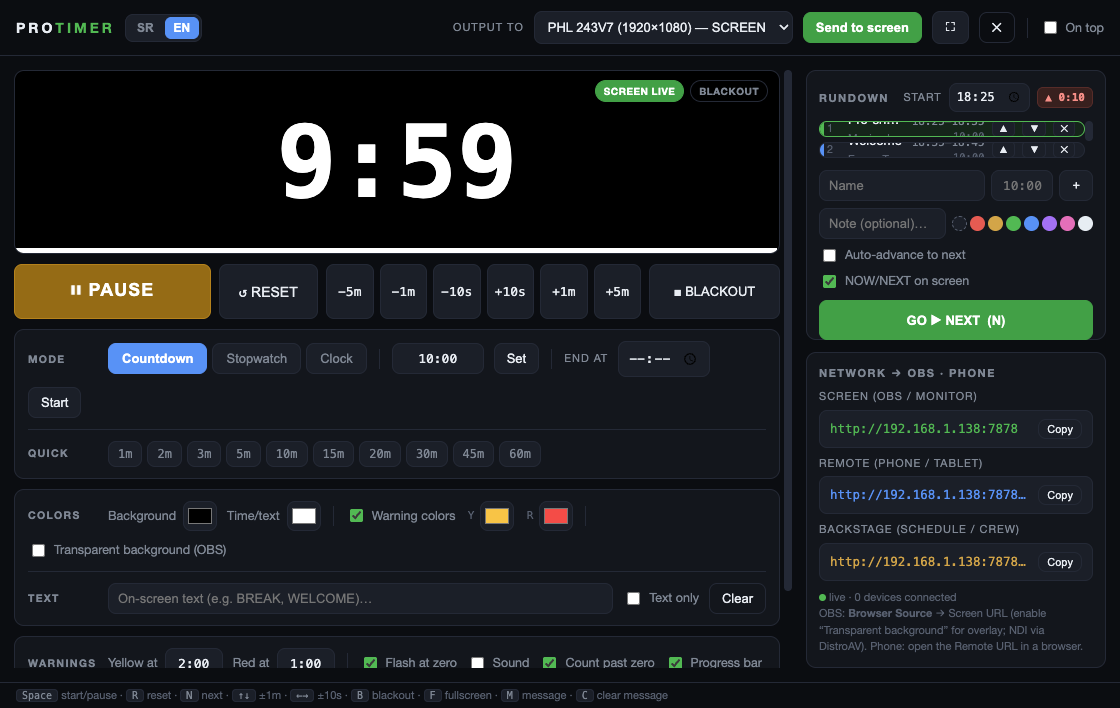Add rundown item with plus button
1120x708 pixels.
(1076, 186)
